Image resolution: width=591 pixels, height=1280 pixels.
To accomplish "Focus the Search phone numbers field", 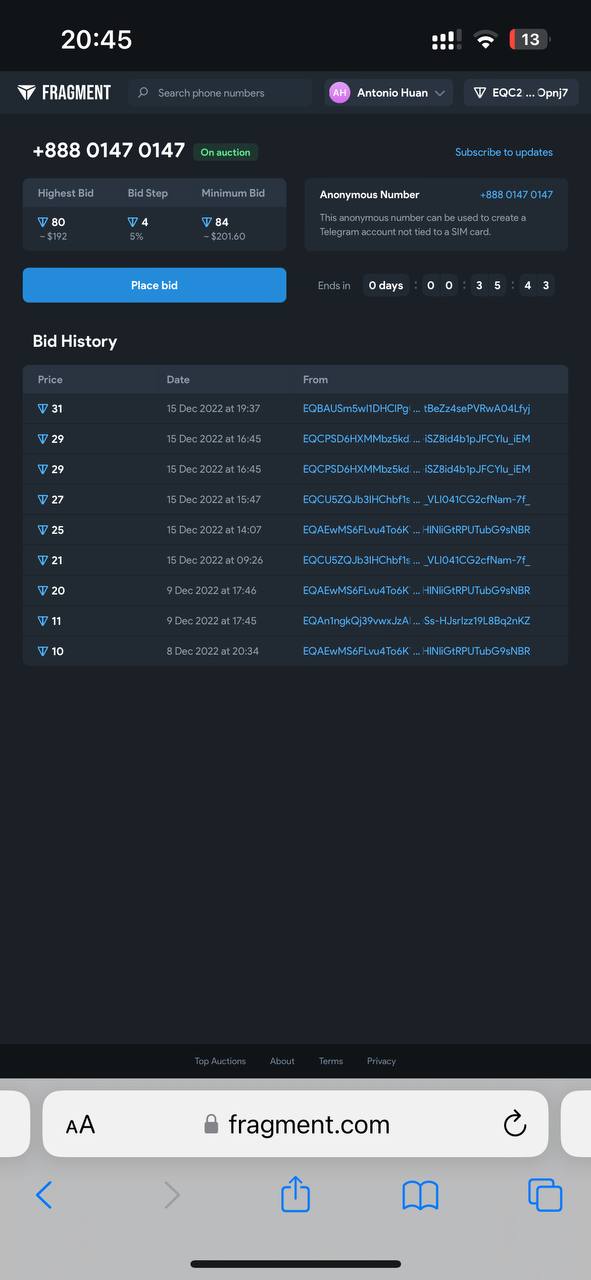I will click(220, 93).
